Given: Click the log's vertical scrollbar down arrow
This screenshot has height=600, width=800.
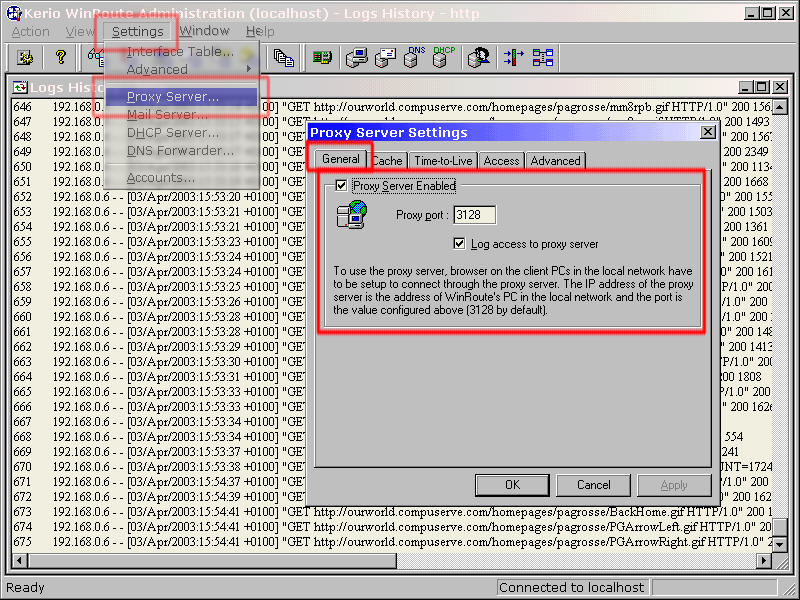Looking at the screenshot, I should (x=780, y=544).
